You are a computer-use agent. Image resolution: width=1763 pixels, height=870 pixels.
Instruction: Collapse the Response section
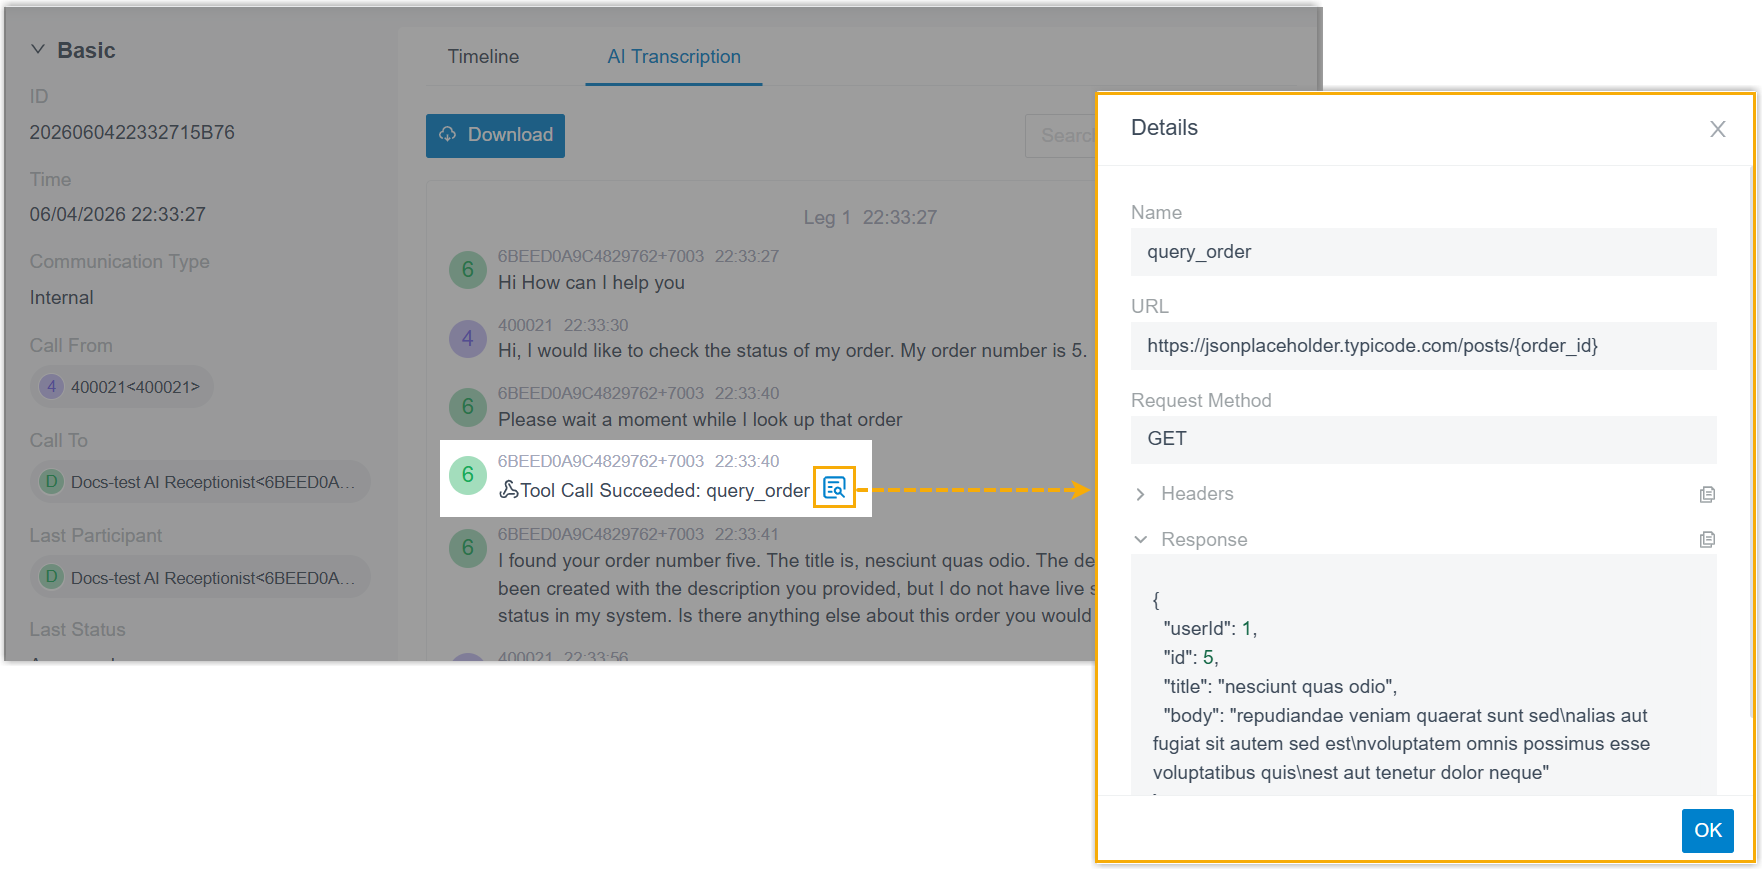point(1140,540)
